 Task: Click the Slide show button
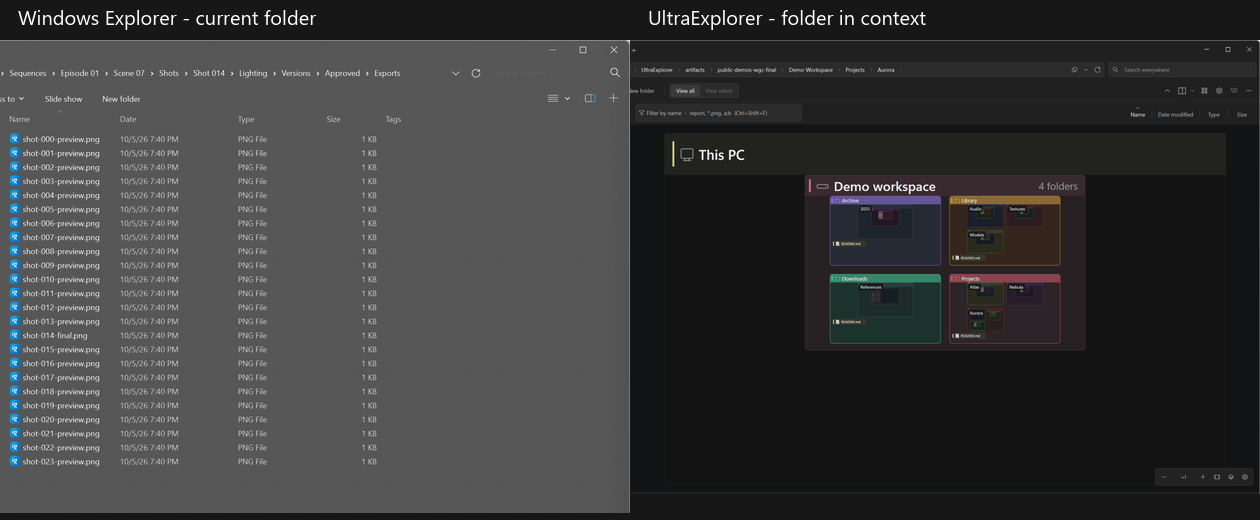click(x=64, y=99)
